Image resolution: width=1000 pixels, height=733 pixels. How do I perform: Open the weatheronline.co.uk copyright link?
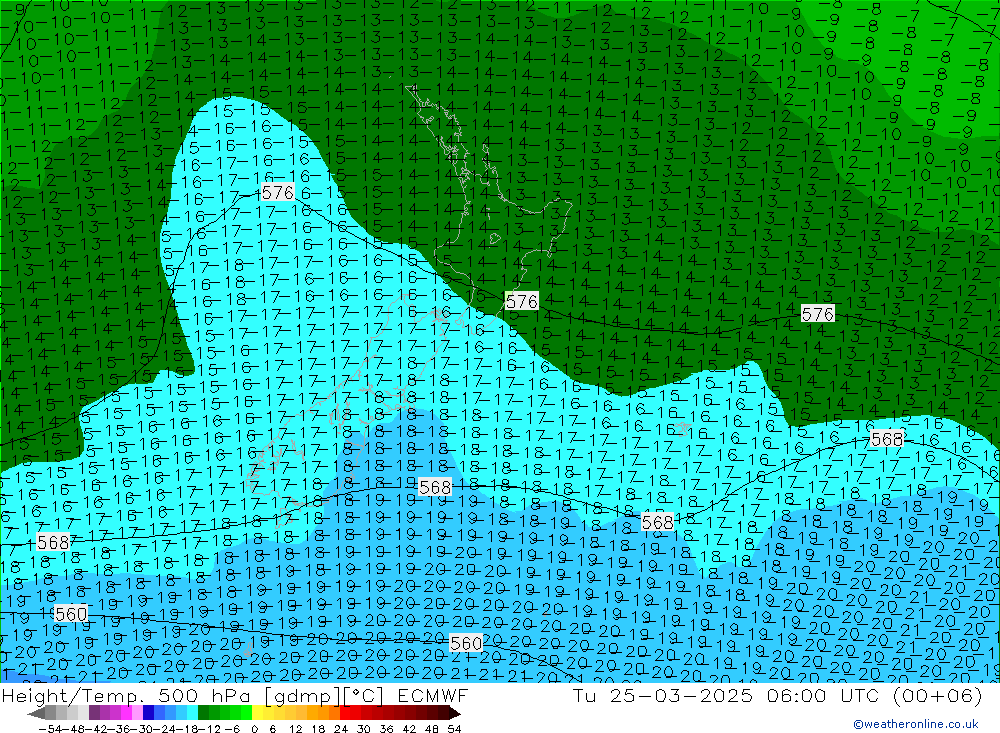(916, 724)
